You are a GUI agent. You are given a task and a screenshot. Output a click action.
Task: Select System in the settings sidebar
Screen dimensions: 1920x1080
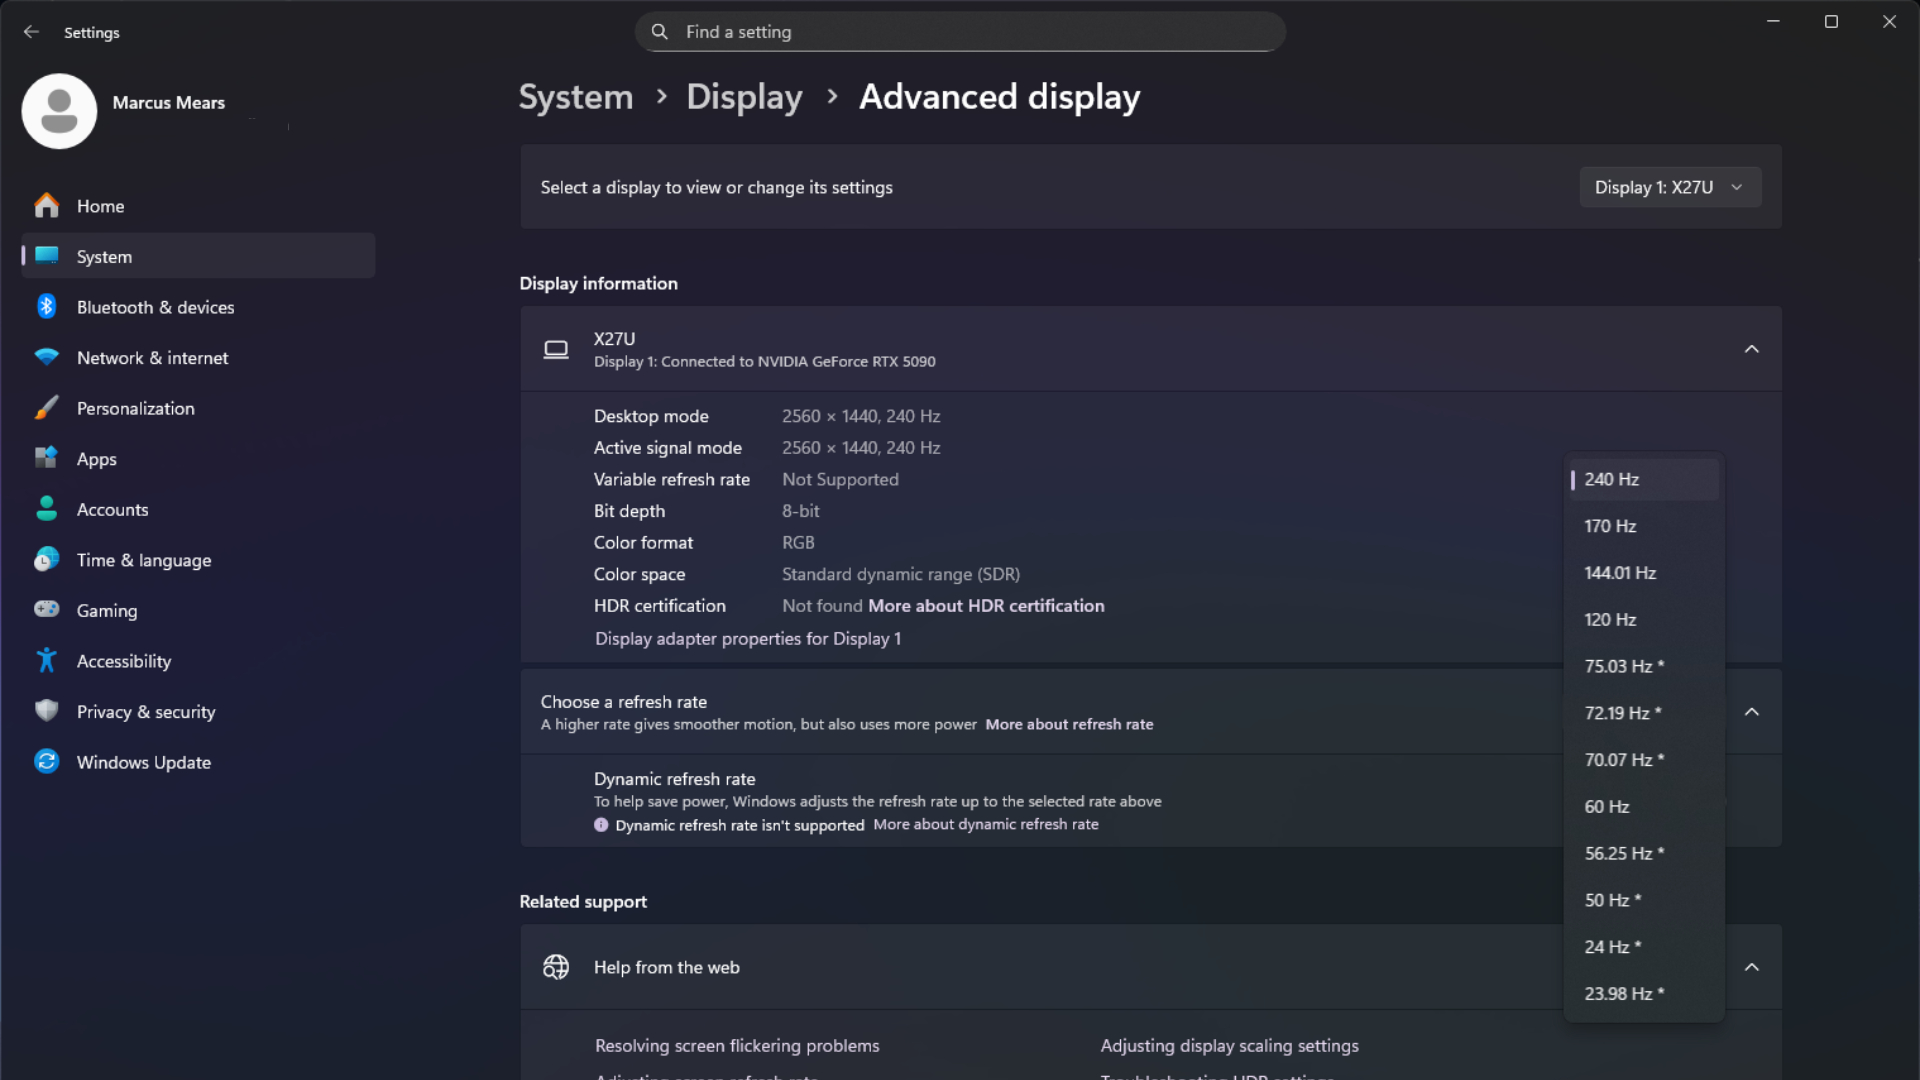pyautogui.click(x=104, y=256)
